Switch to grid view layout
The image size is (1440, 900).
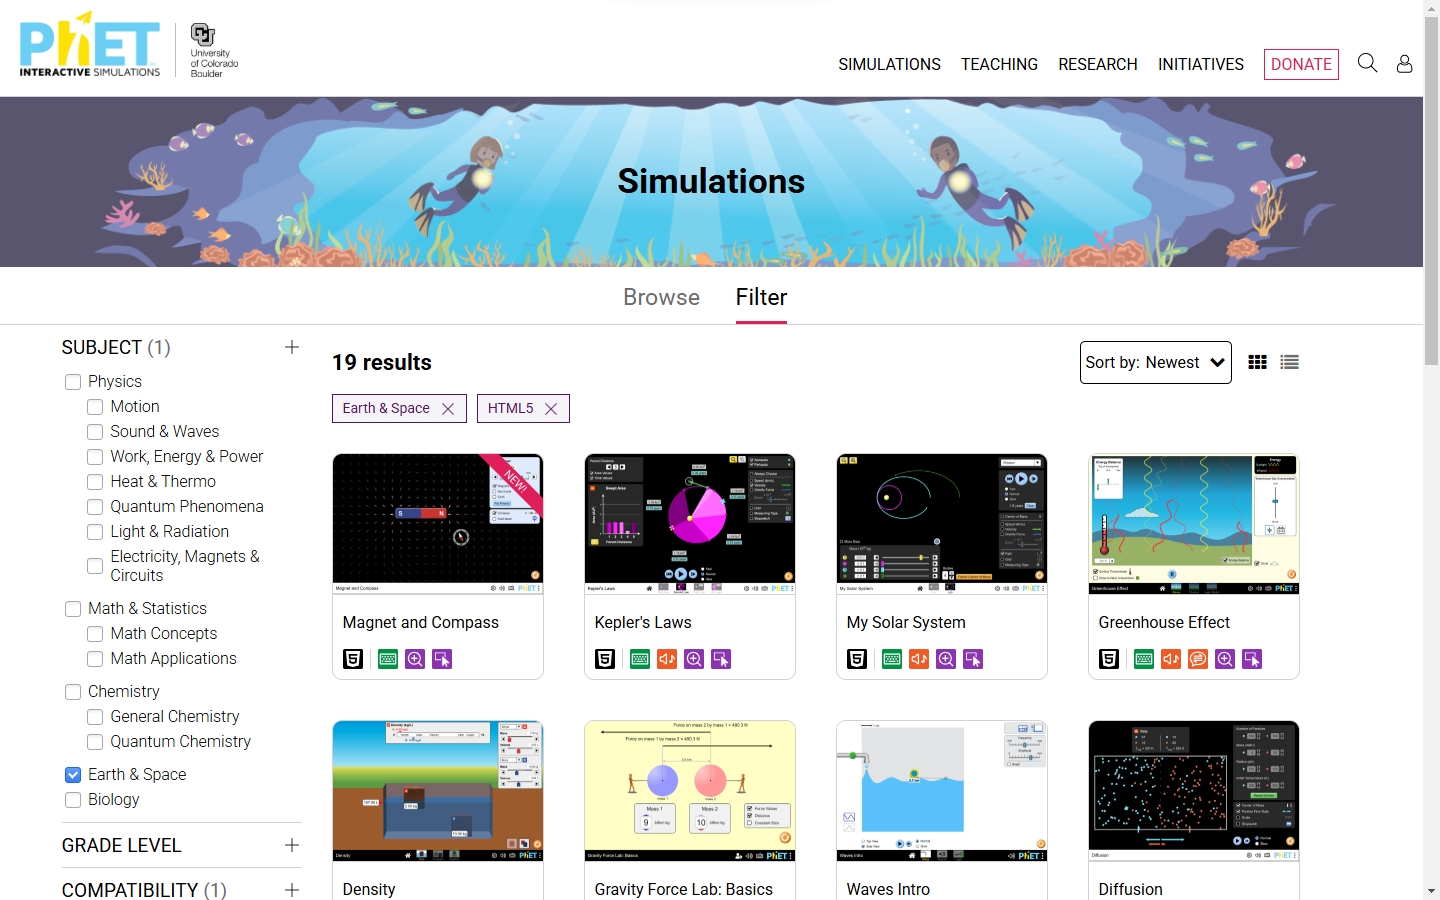tap(1258, 362)
